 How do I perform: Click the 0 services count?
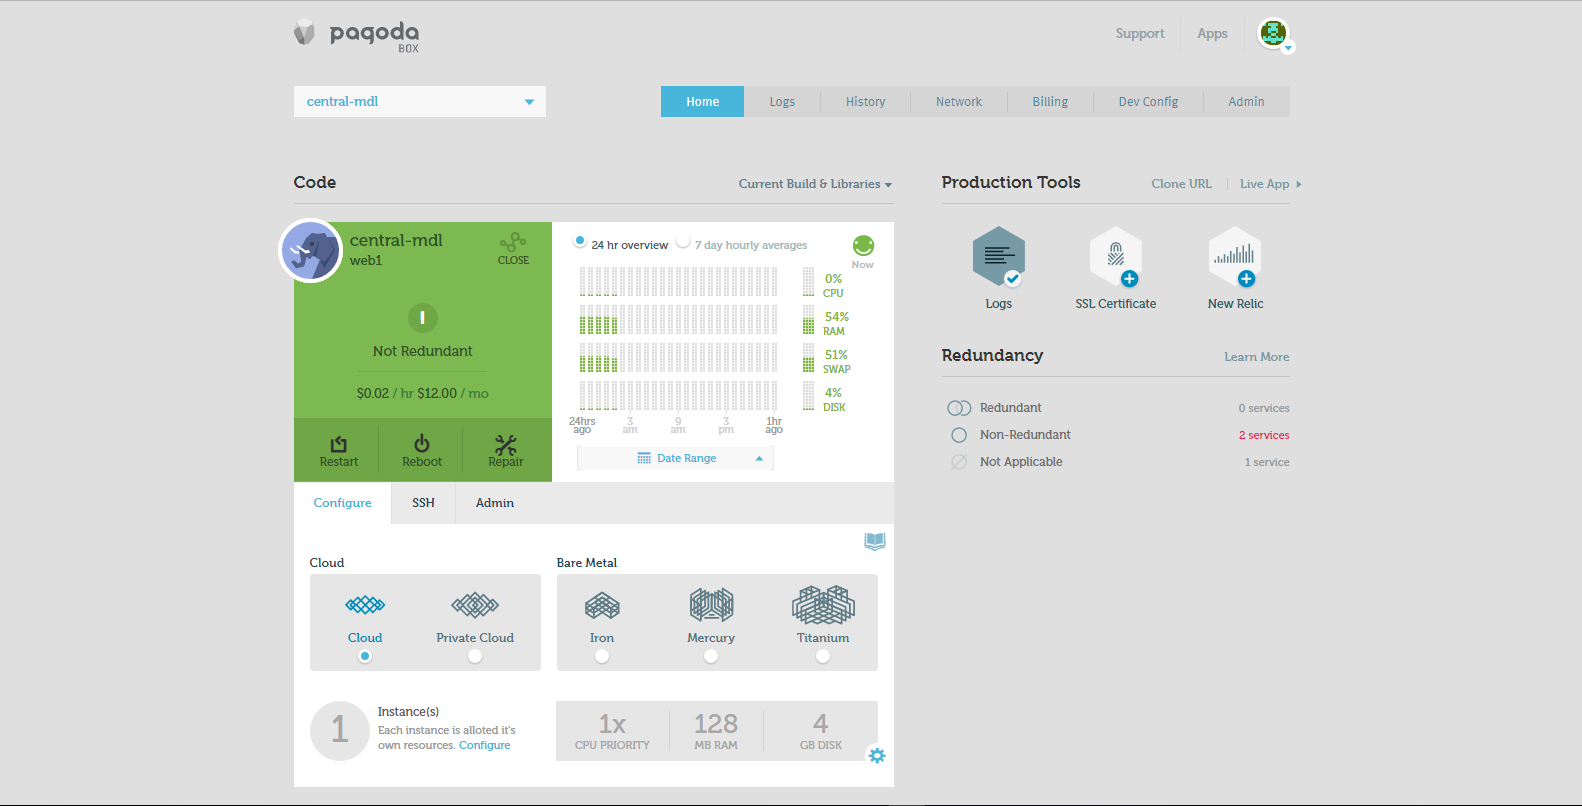pos(1264,408)
